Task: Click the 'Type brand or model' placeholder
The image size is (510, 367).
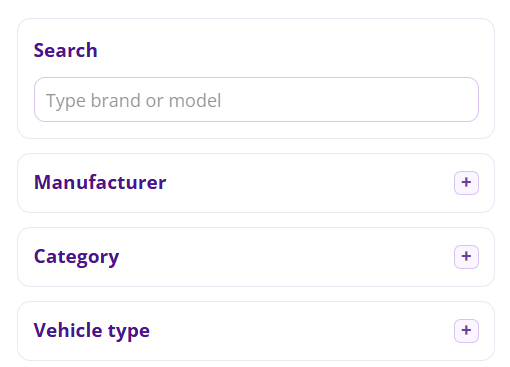Action: [133, 101]
